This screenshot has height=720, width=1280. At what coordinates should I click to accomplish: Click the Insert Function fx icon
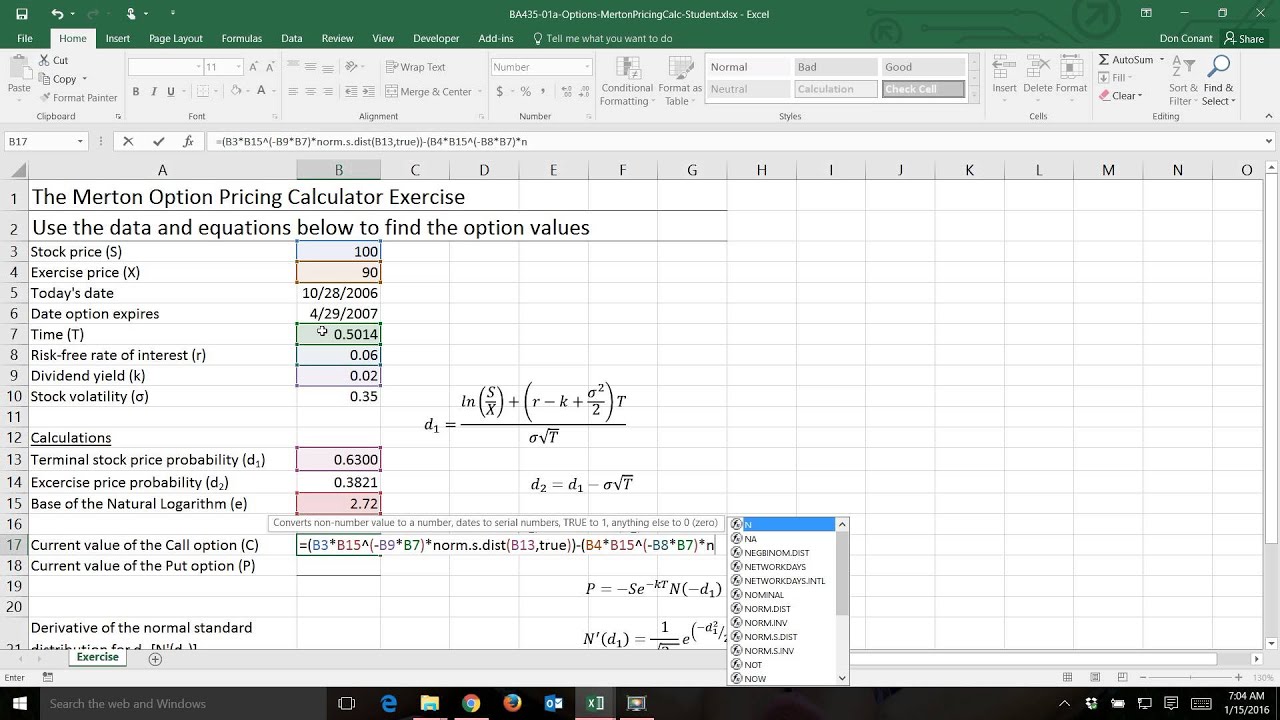click(x=188, y=142)
